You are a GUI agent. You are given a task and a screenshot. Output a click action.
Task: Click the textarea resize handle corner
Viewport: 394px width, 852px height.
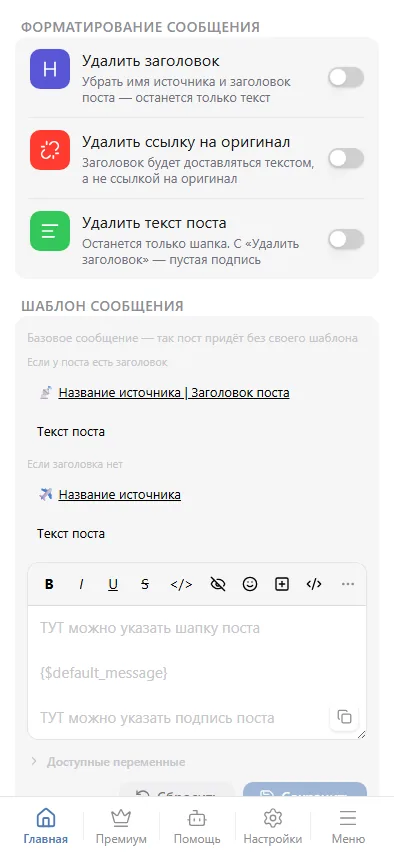click(x=361, y=734)
